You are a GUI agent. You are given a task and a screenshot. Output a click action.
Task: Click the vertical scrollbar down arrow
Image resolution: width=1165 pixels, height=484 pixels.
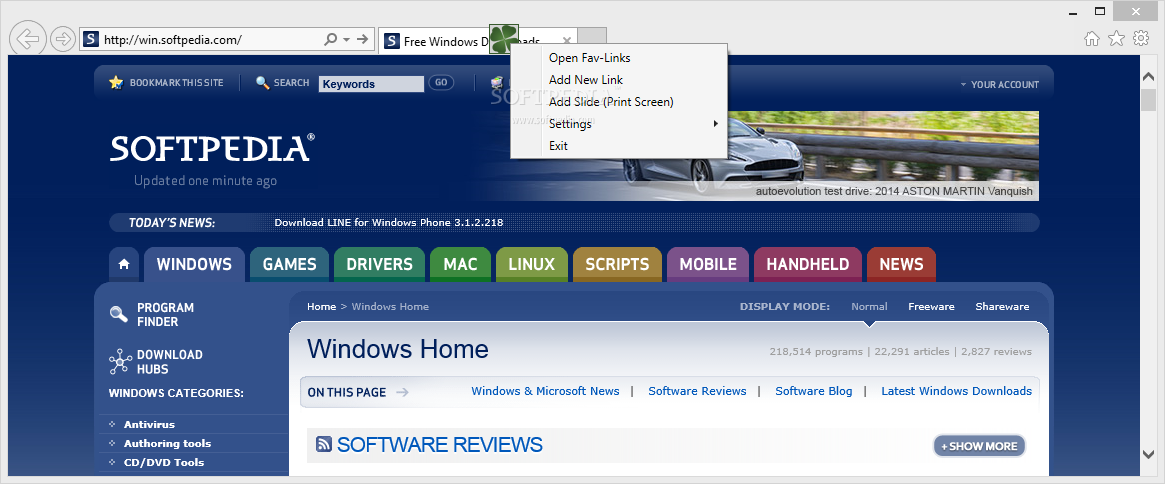[x=1148, y=453]
